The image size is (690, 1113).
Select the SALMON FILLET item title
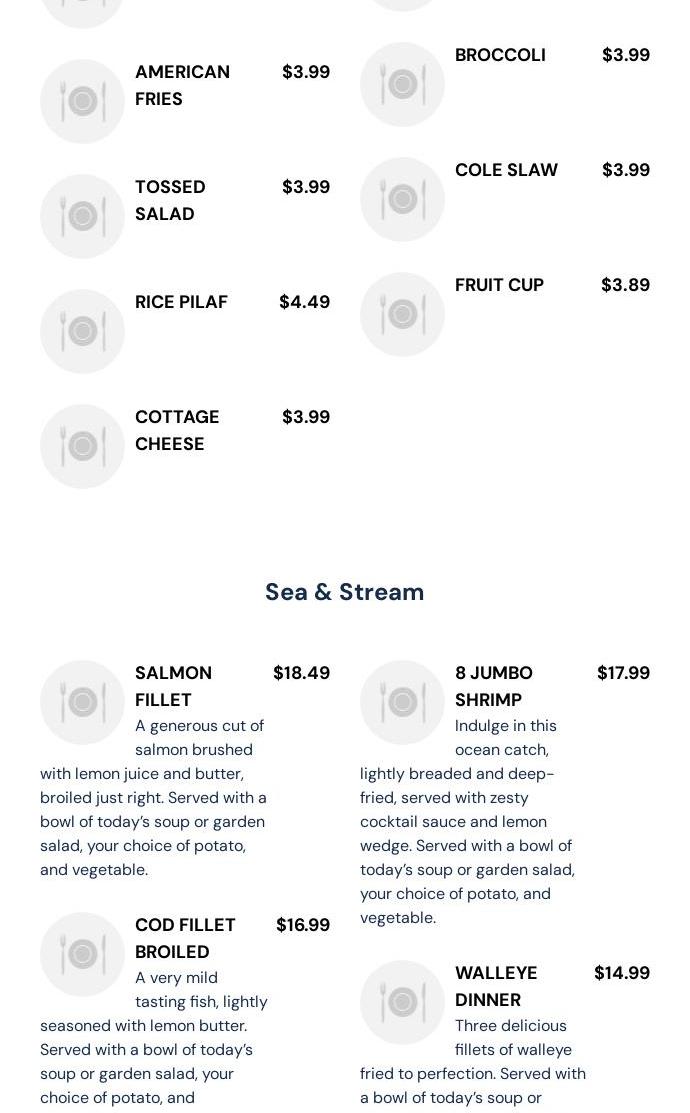click(173, 686)
